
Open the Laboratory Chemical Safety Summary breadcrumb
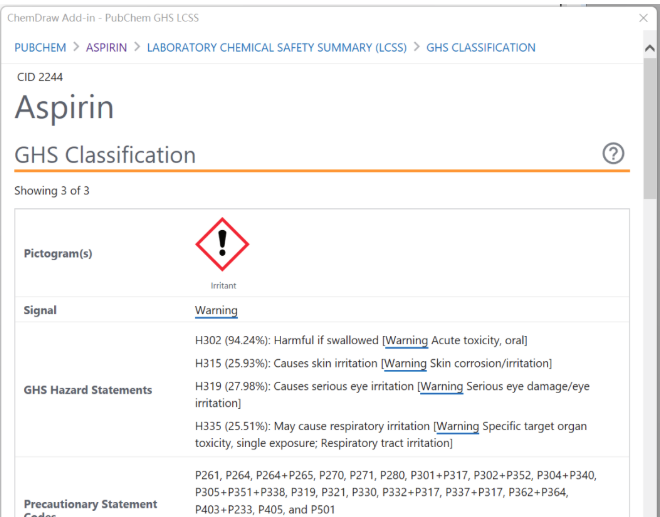(277, 48)
